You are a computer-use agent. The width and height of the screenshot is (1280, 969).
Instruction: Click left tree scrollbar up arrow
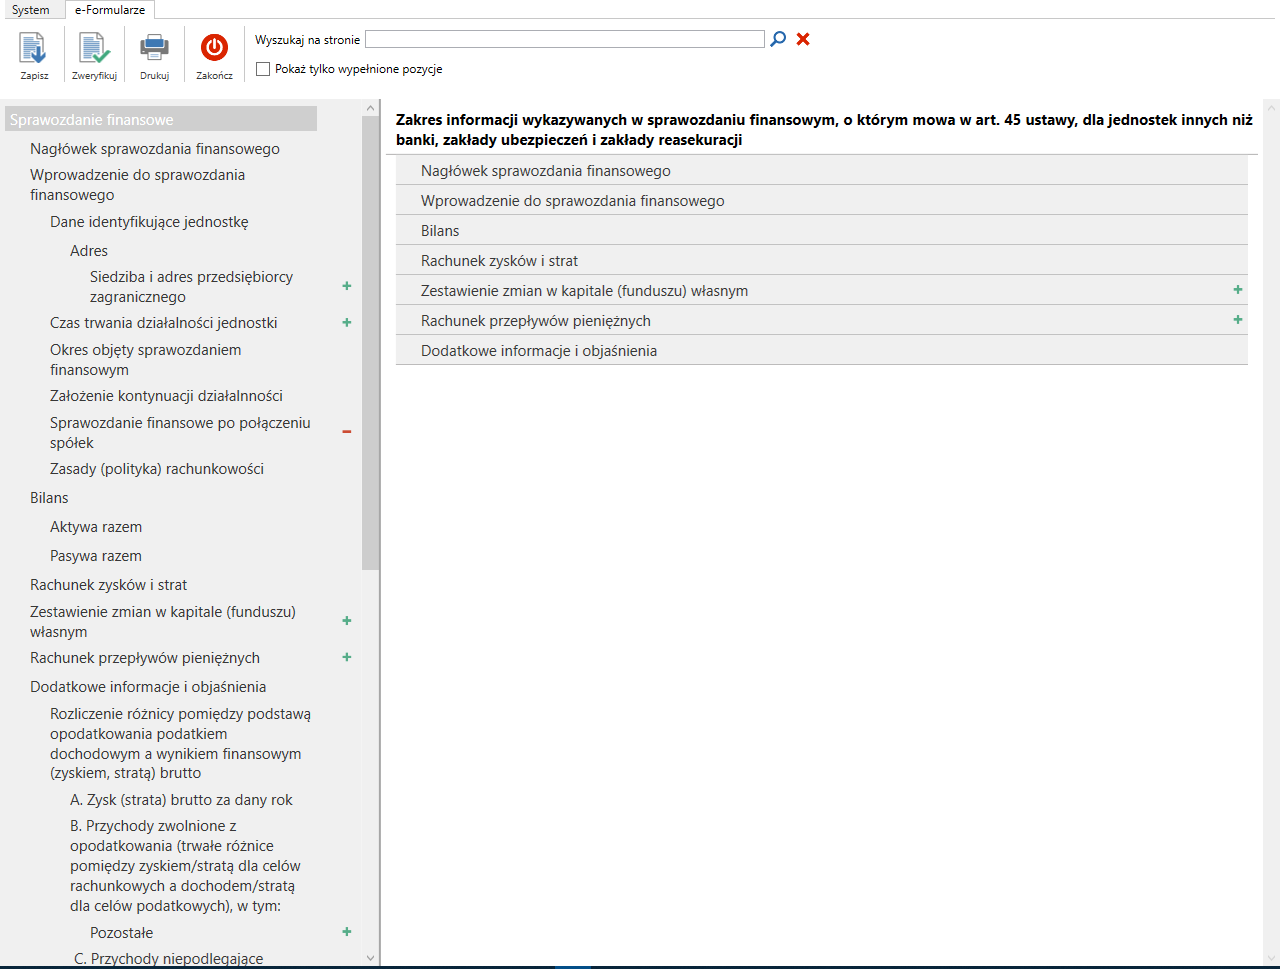click(370, 108)
